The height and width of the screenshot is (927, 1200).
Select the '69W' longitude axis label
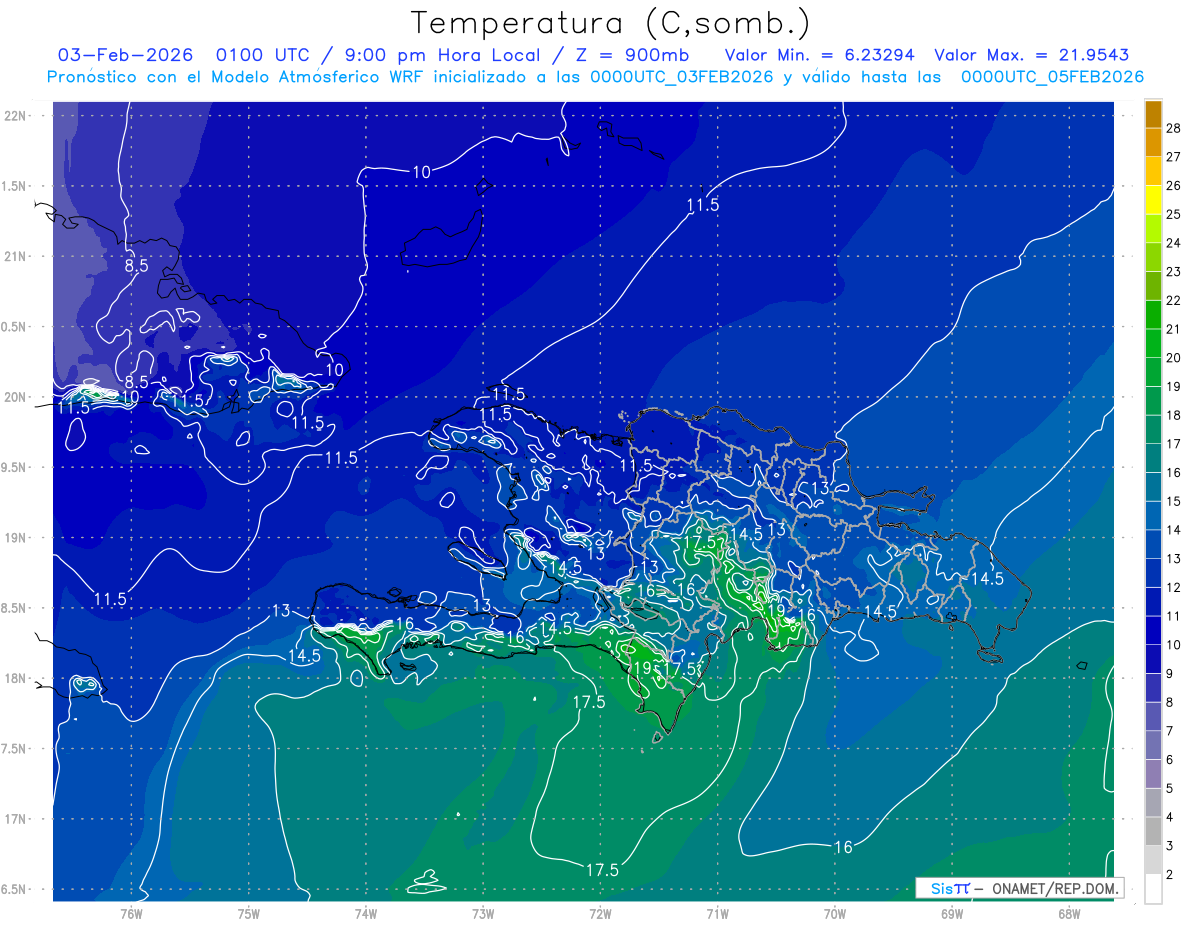pos(952,913)
